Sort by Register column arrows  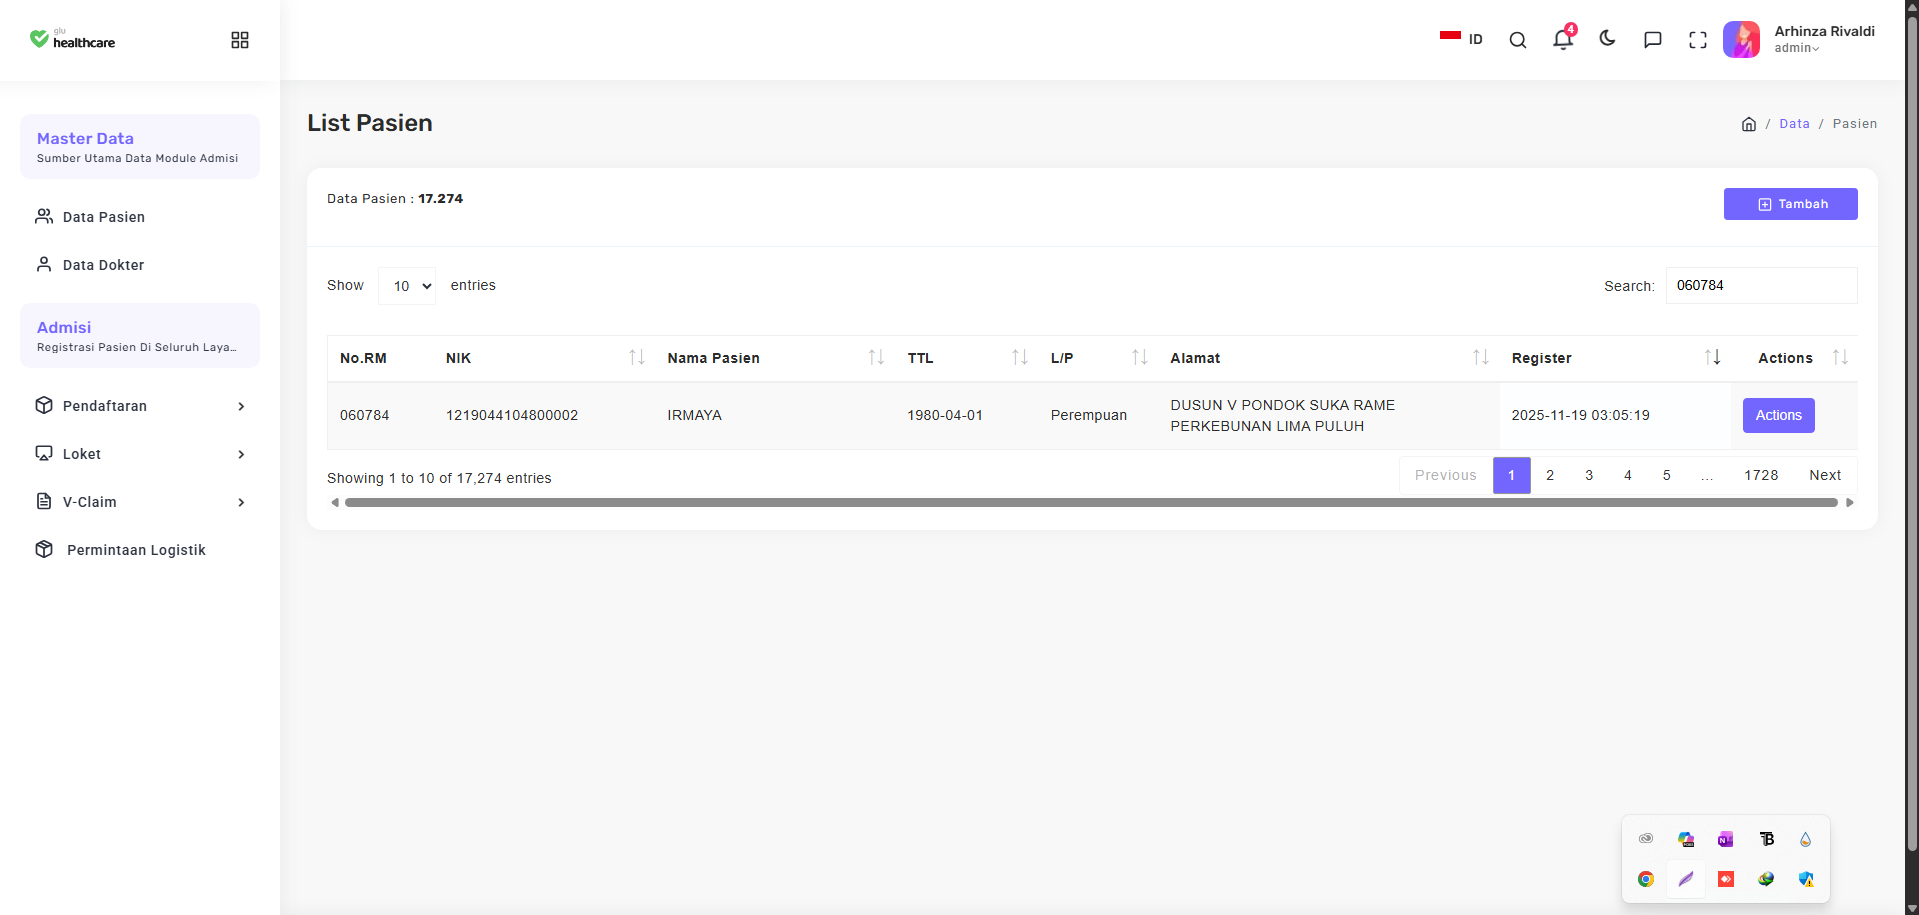1712,357
